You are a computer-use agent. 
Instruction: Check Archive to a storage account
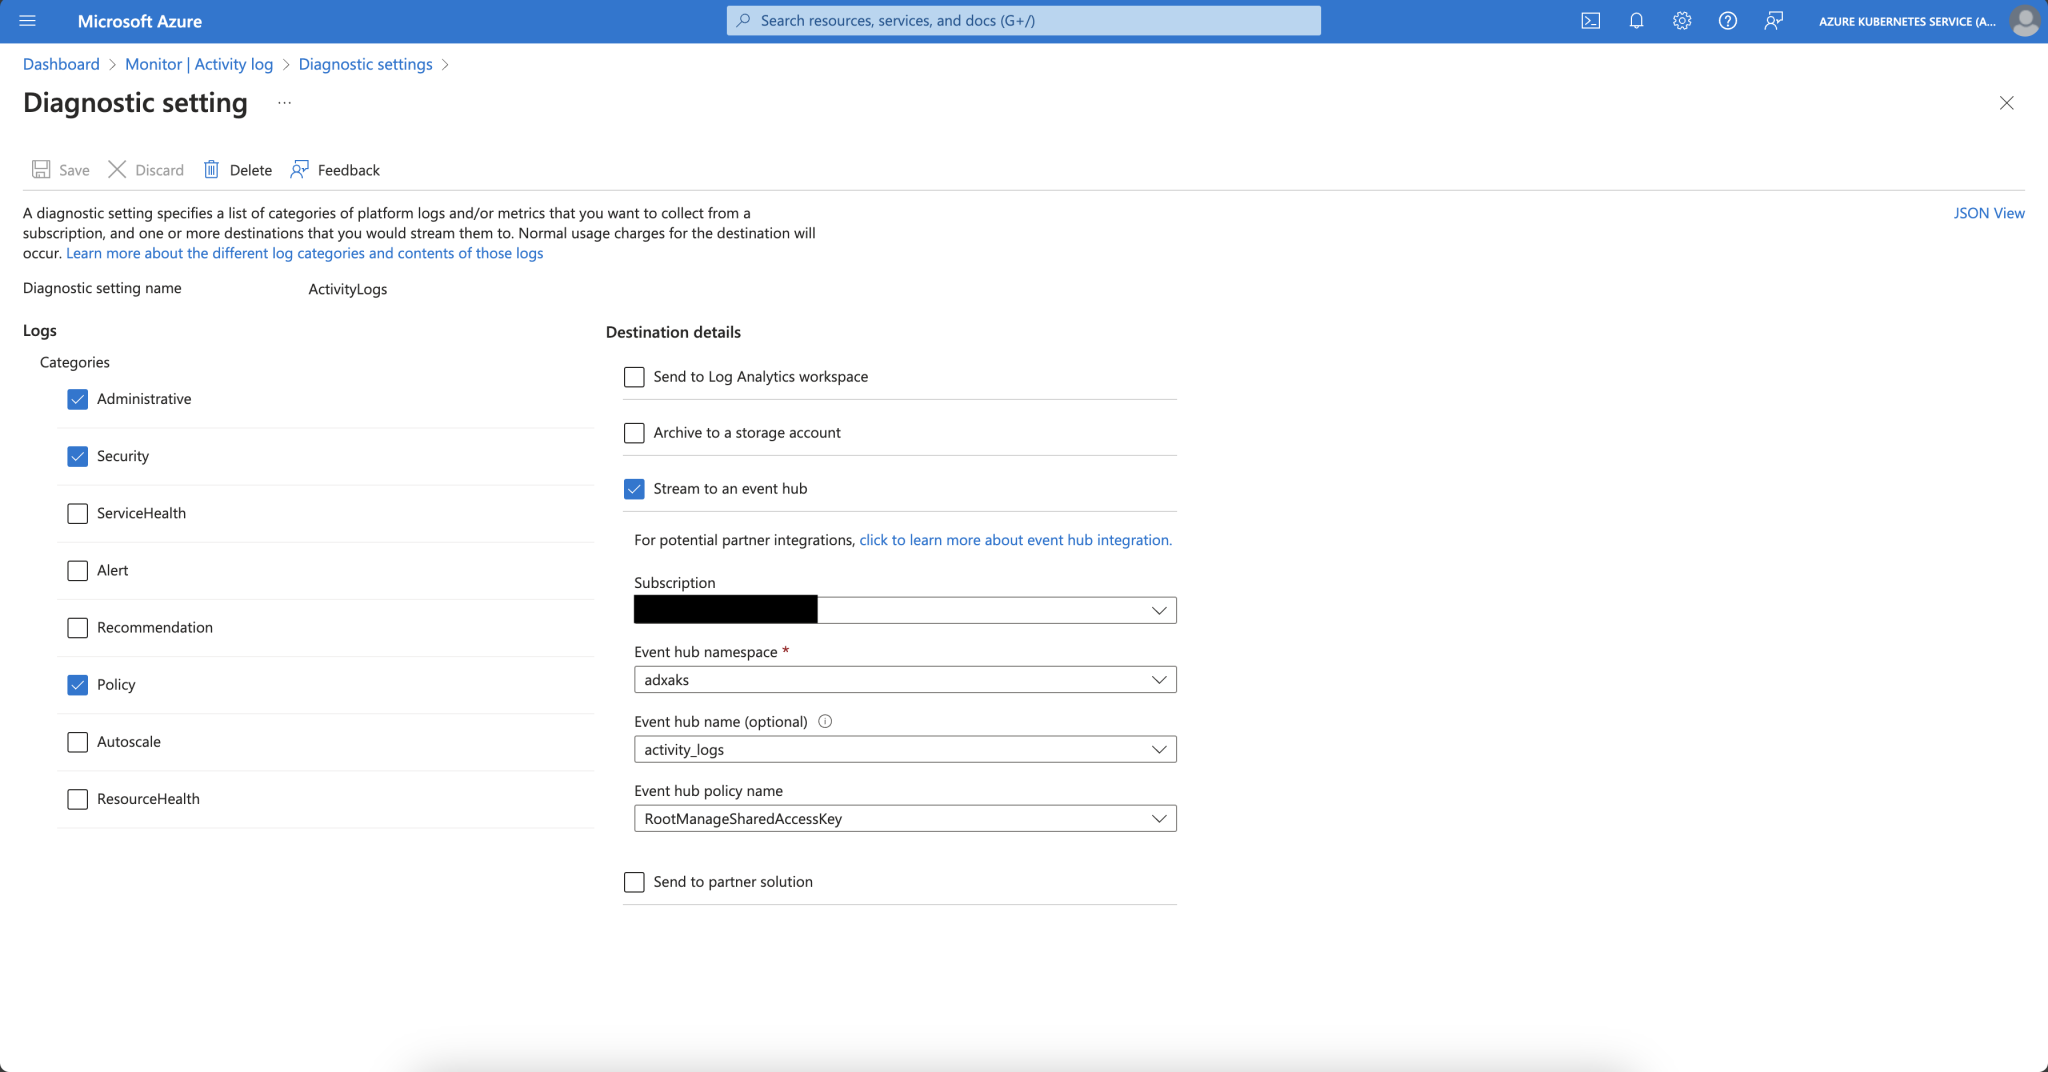634,432
